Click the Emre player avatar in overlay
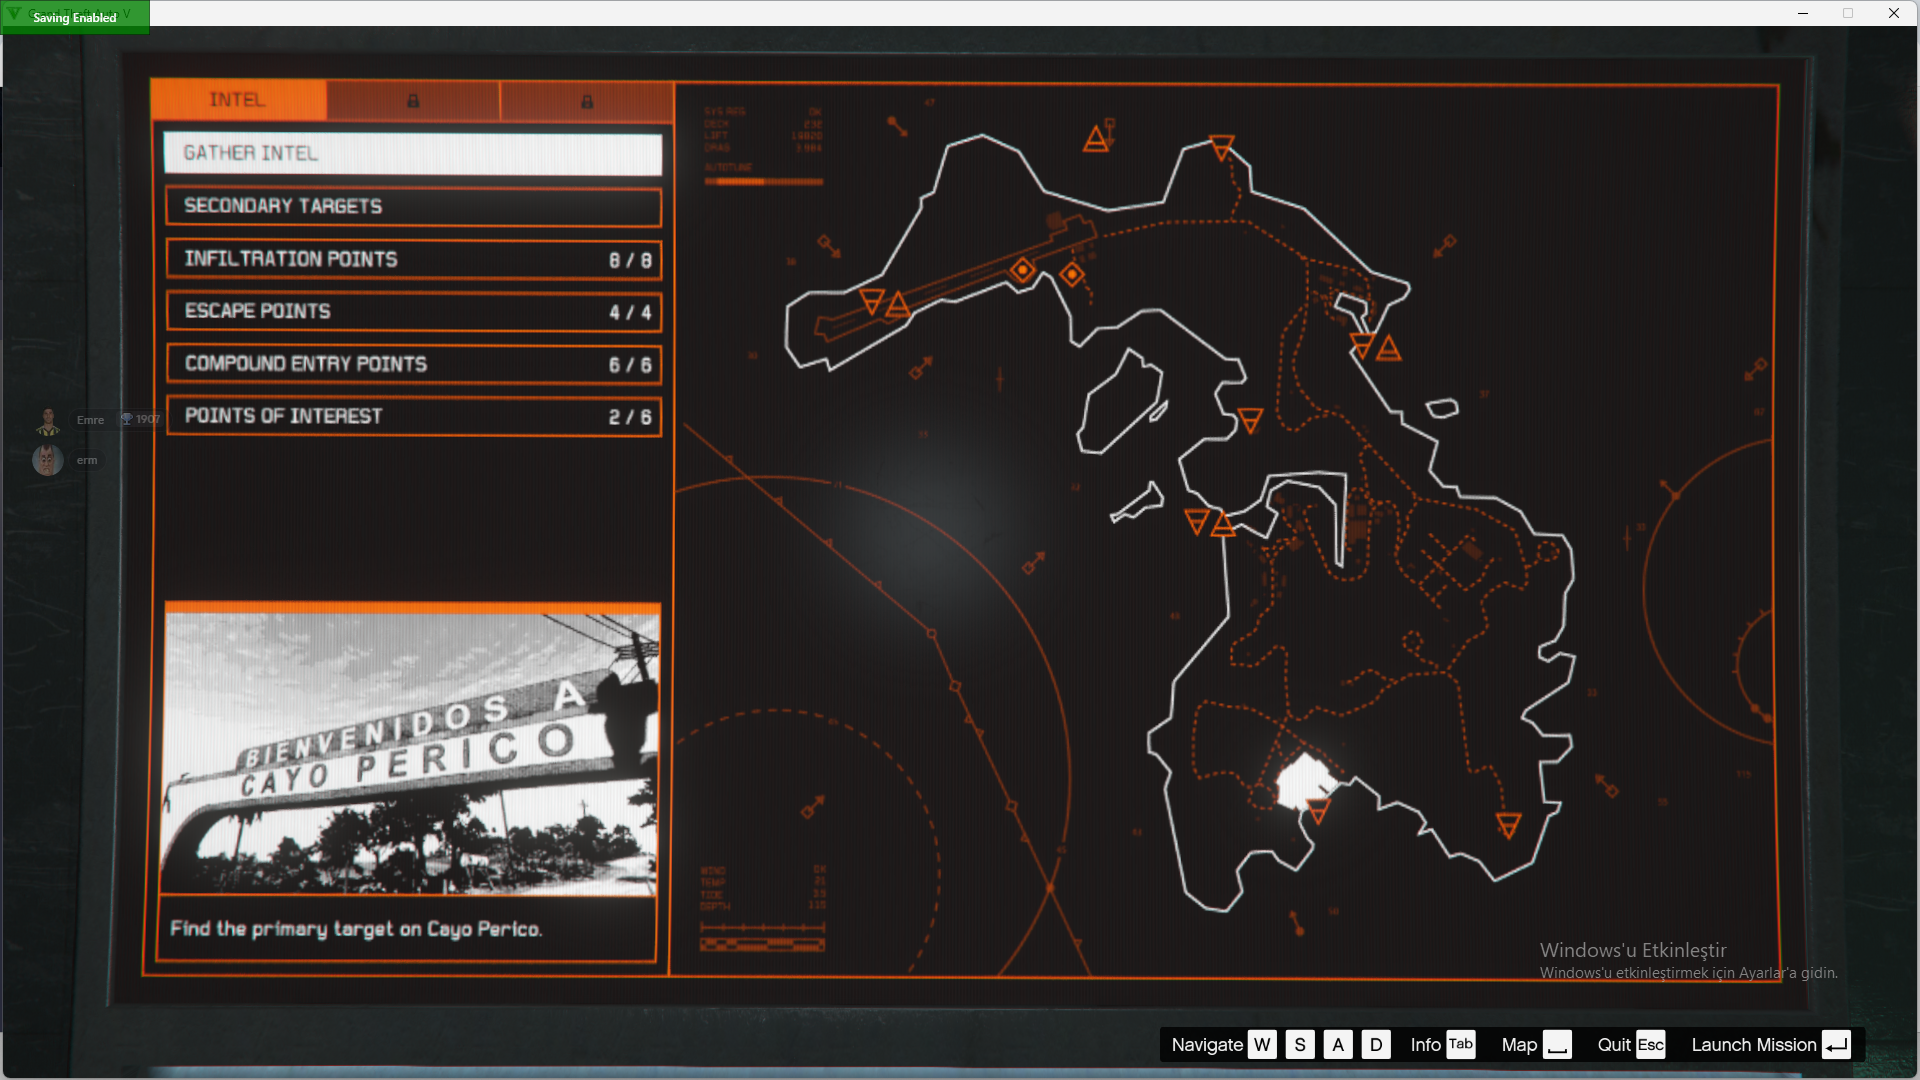Screen dimensions: 1920x1080 [48, 421]
